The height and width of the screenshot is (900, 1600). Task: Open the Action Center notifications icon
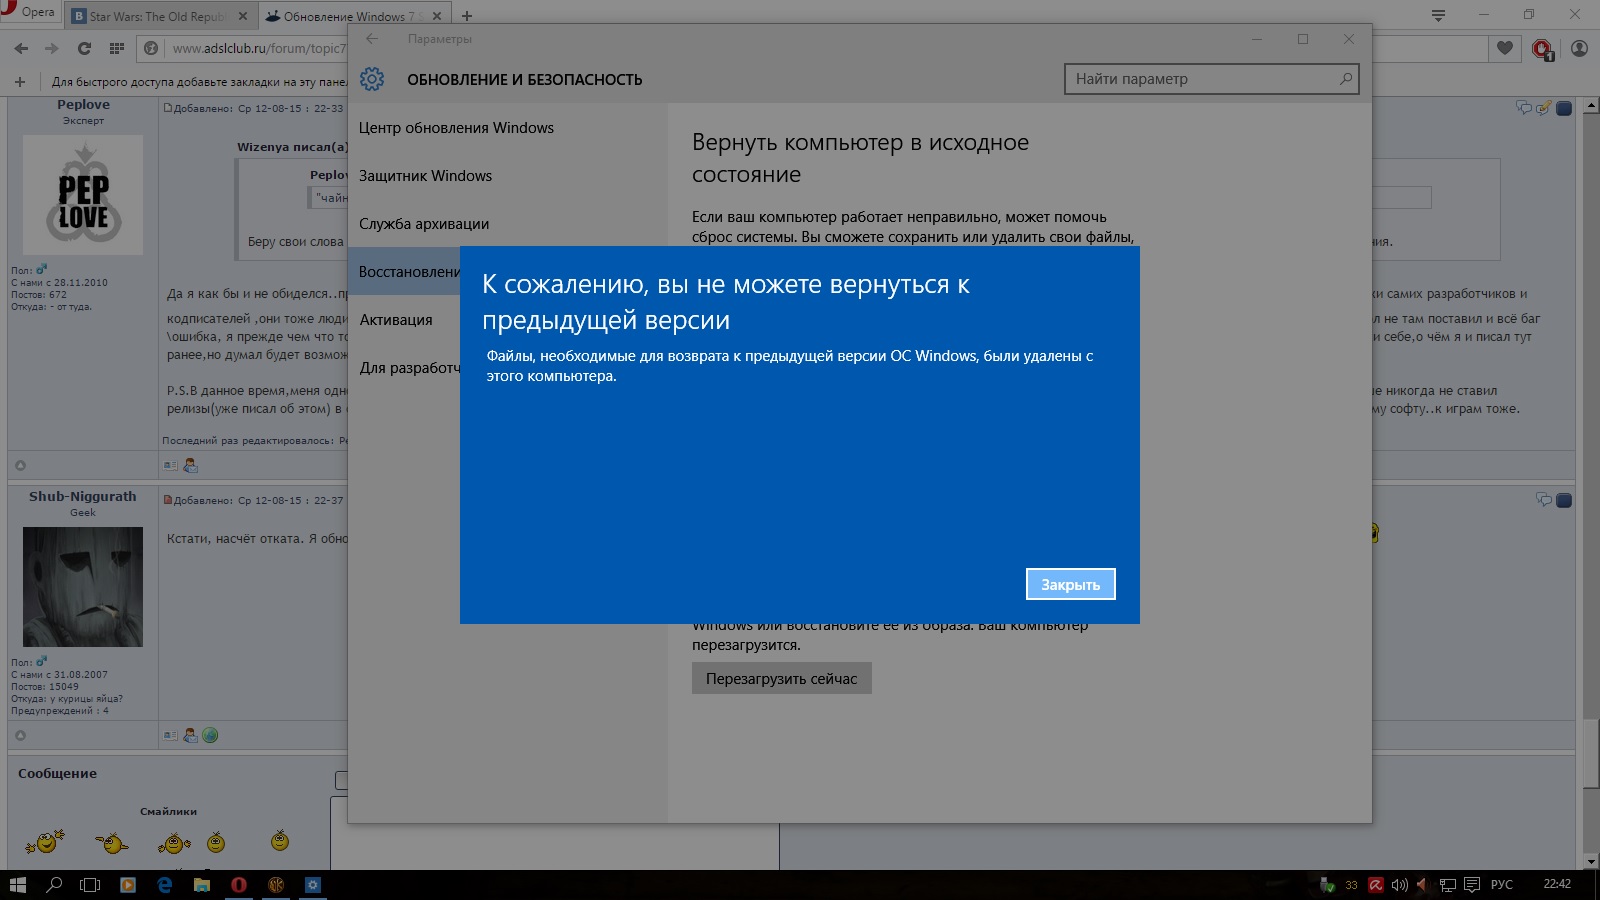click(1472, 885)
